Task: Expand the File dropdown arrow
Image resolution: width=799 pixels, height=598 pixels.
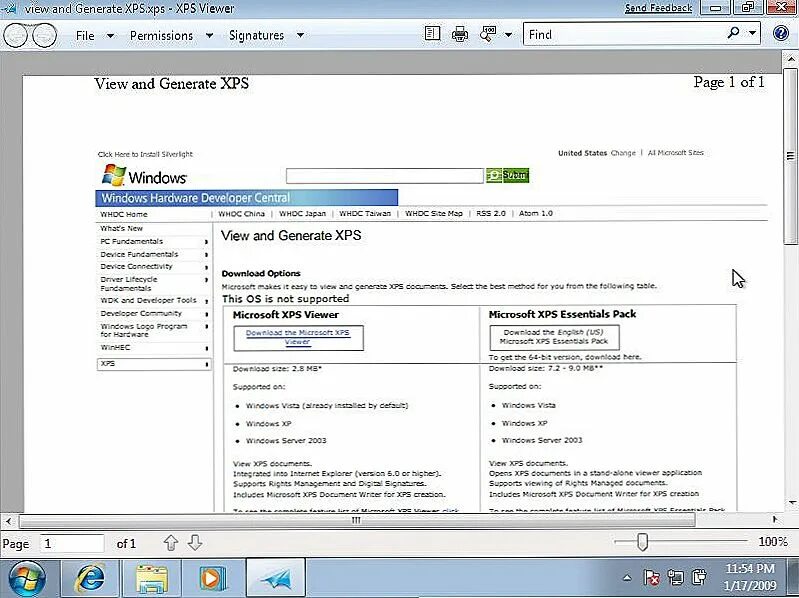Action: click(x=110, y=36)
